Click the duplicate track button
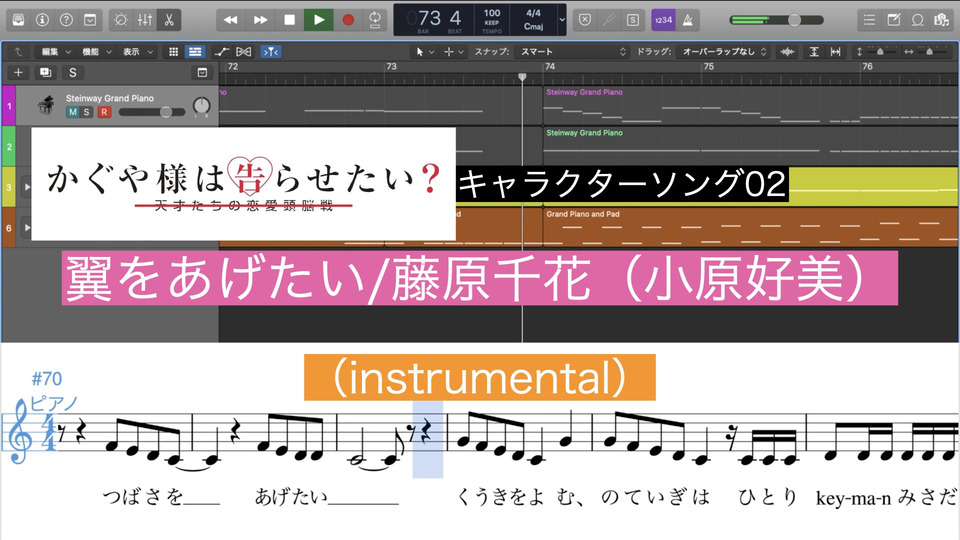This screenshot has width=960, height=540. click(45, 73)
